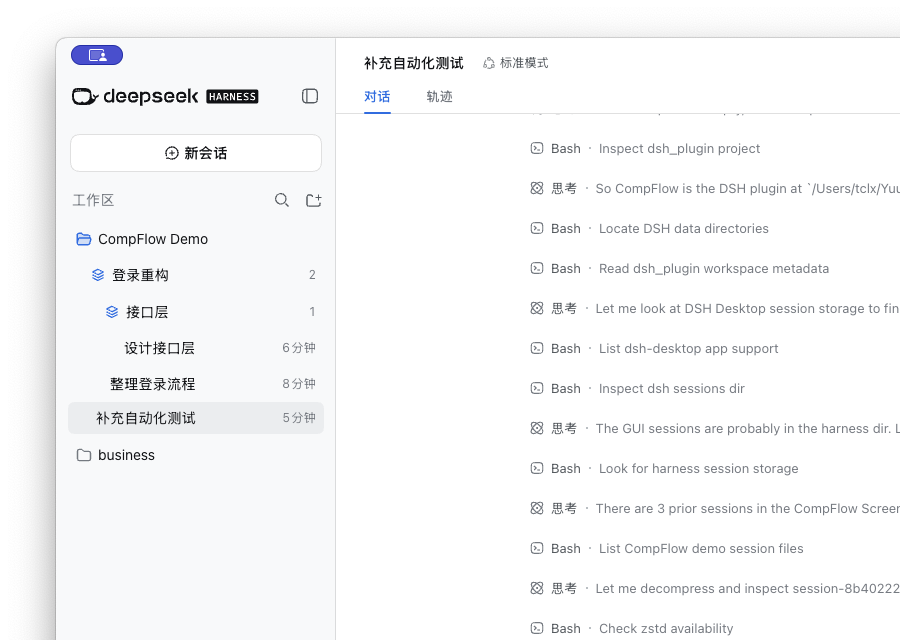Expand the Check zstd availability Bash step
This screenshot has height=640, width=900.
pos(631,629)
